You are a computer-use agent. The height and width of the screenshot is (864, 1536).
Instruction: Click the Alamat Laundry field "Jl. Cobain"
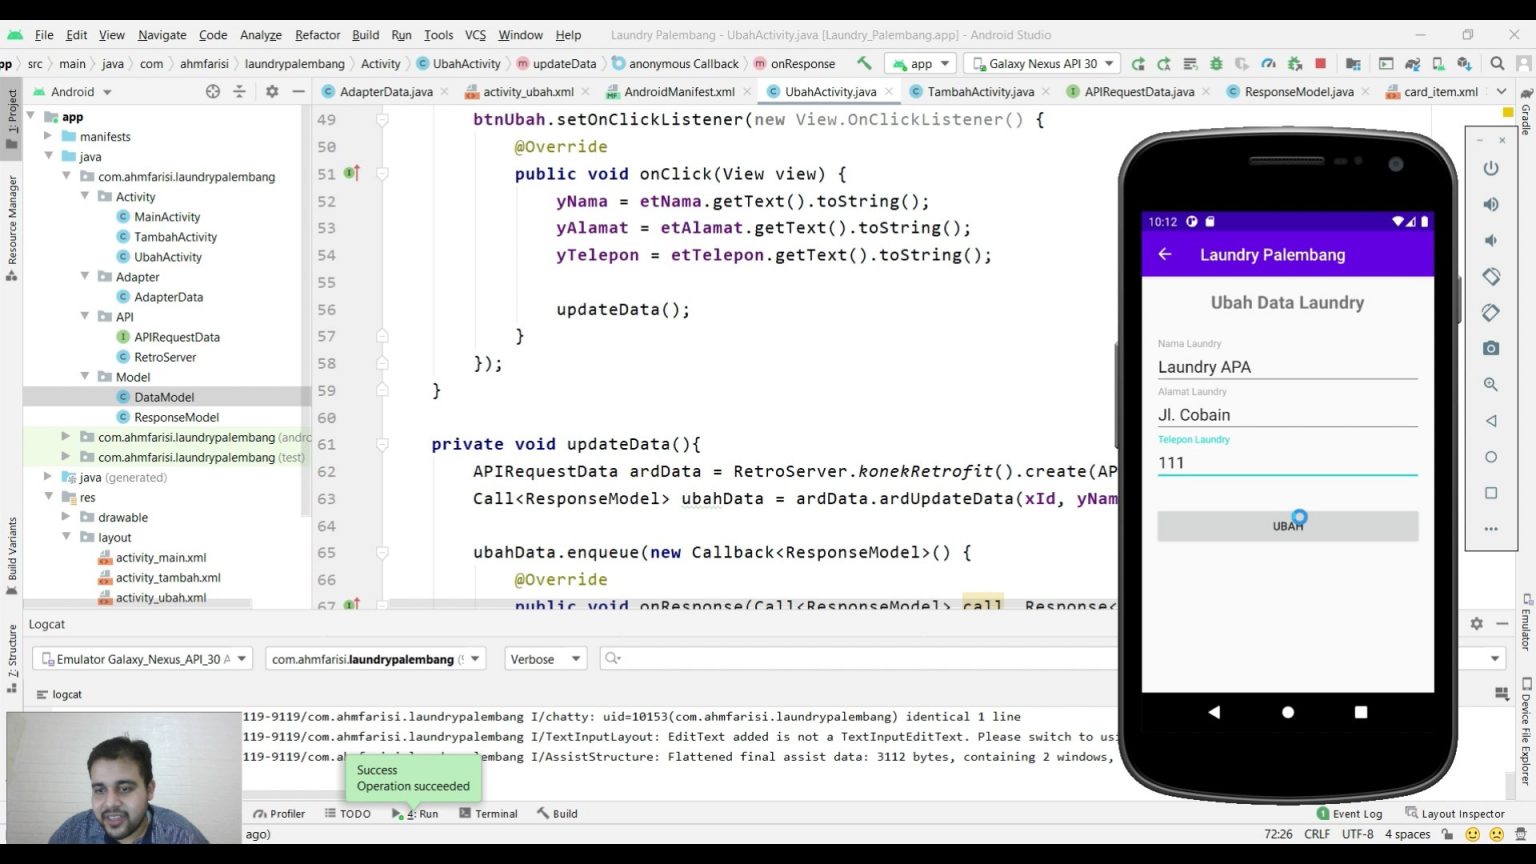click(x=1288, y=414)
